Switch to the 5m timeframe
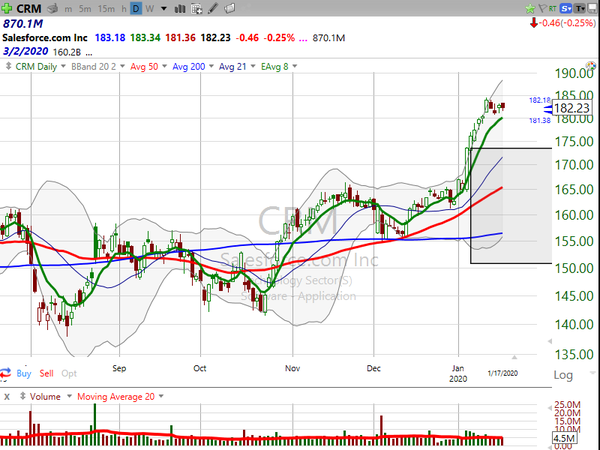The image size is (600, 450). (x=85, y=9)
